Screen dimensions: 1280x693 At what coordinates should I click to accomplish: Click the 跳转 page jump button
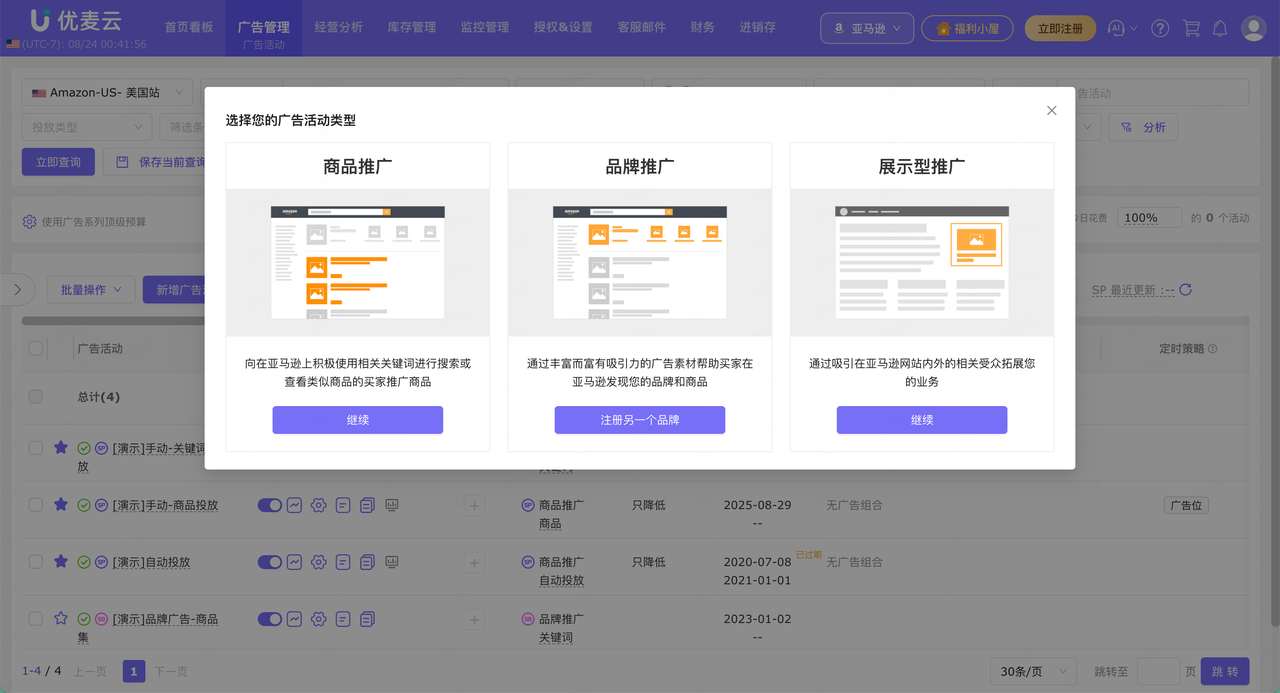tap(1225, 671)
